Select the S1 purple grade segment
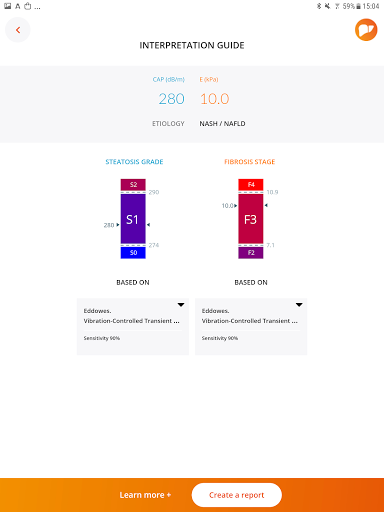The width and height of the screenshot is (384, 512). tap(133, 219)
